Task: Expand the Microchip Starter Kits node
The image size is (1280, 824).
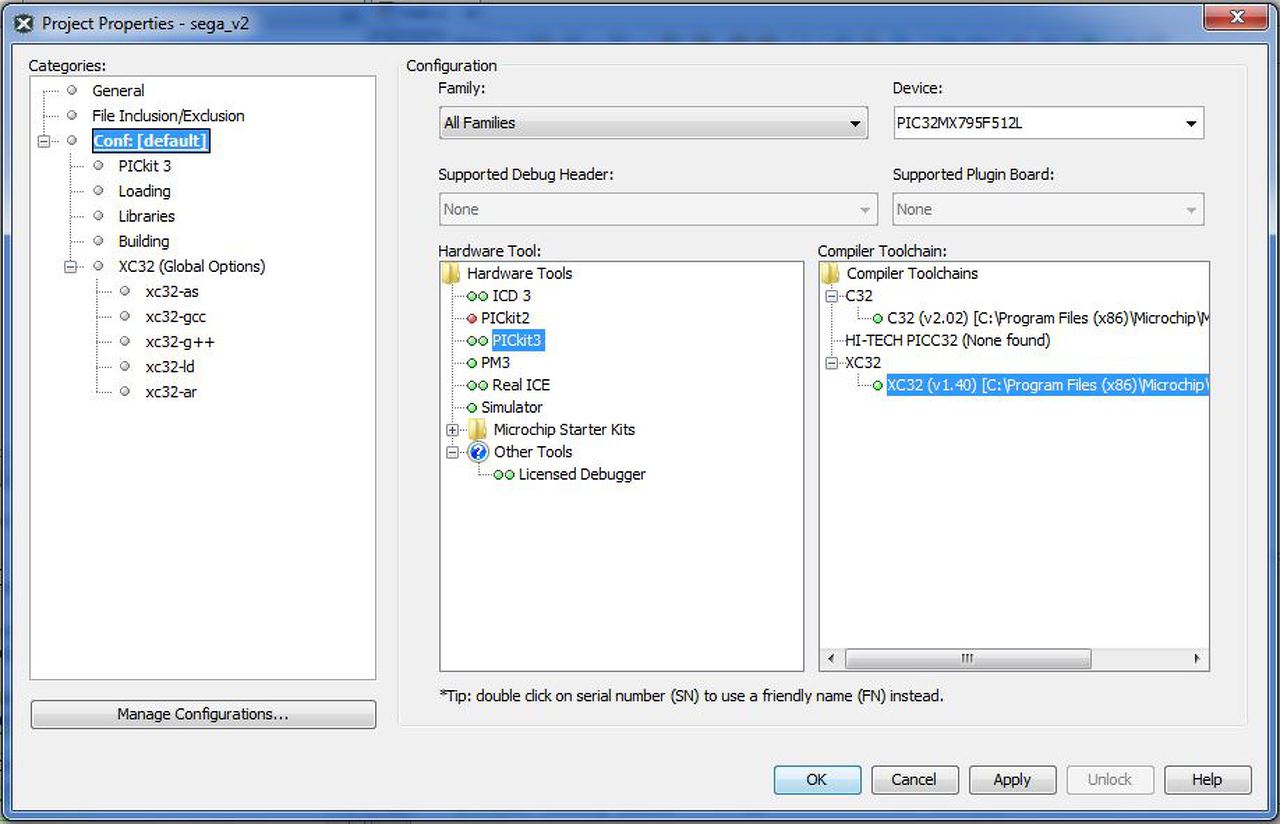Action: [452, 430]
